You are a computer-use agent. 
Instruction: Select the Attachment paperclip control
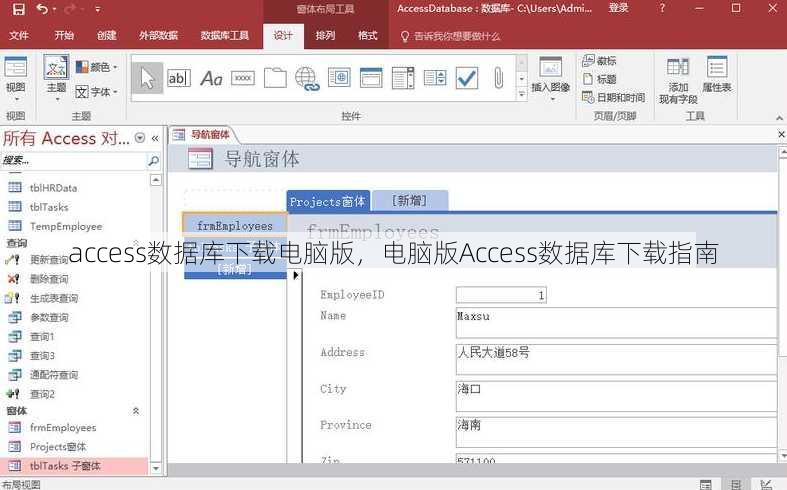click(x=498, y=78)
